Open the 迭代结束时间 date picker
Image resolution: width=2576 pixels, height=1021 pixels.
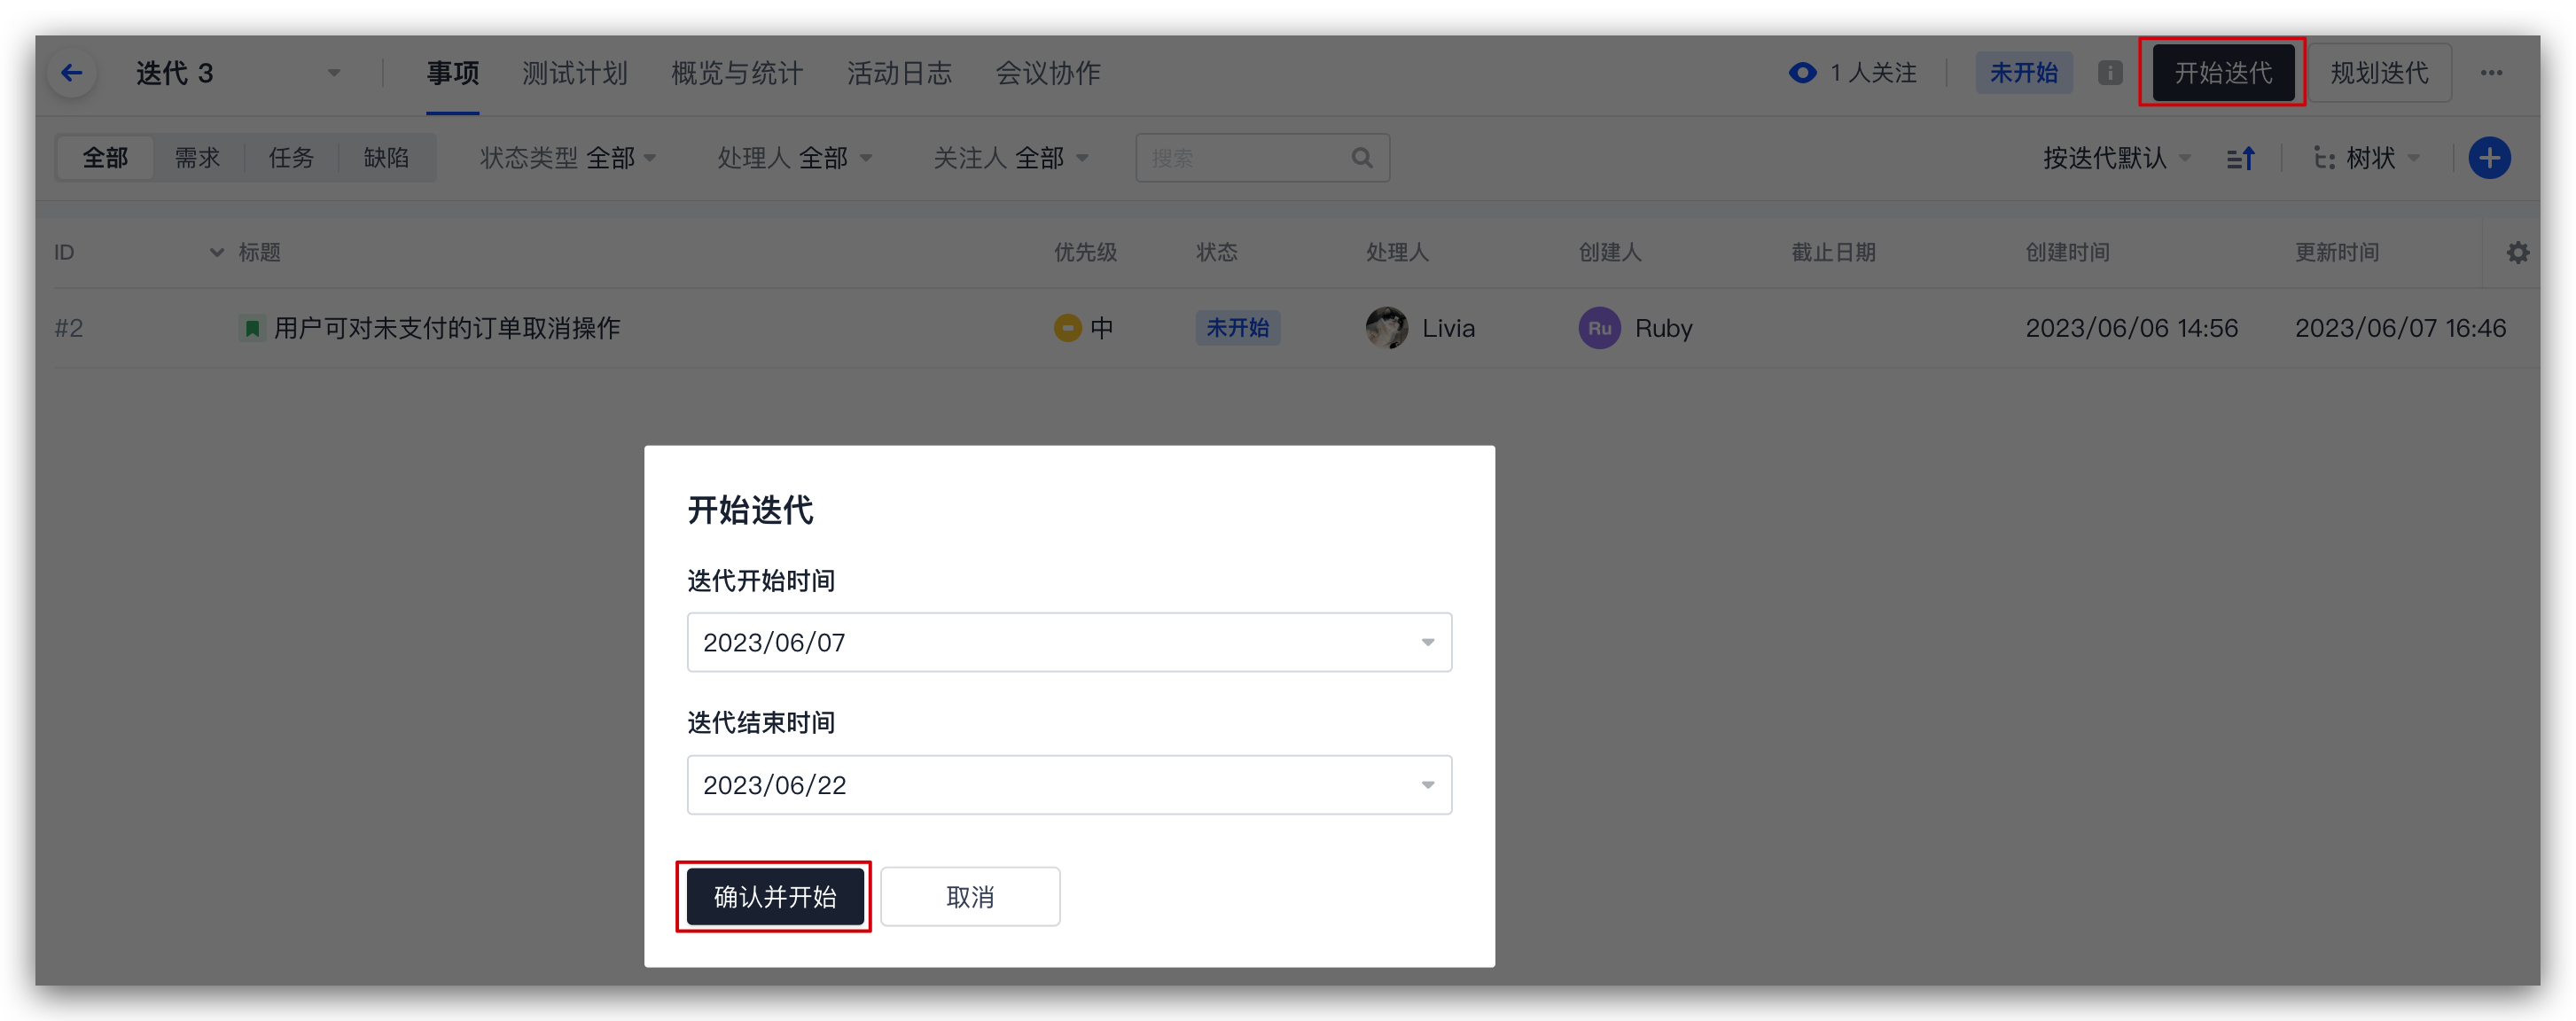point(1069,785)
